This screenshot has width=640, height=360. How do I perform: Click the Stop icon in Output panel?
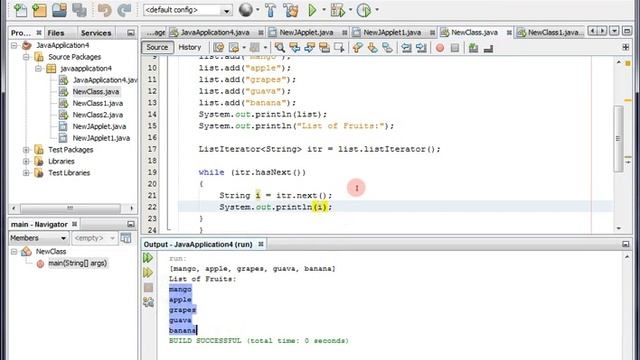pos(148,287)
